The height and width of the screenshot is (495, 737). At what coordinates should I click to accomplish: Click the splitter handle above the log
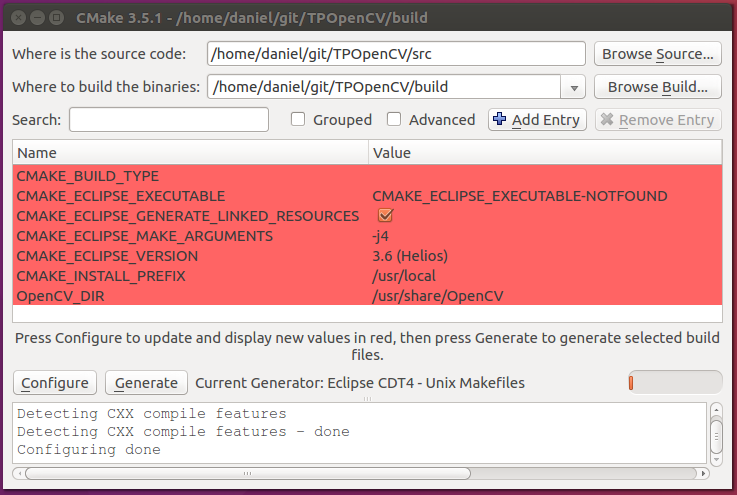pyautogui.click(x=367, y=399)
